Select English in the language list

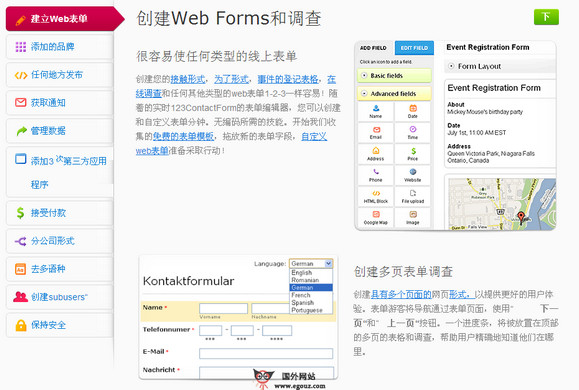point(311,272)
